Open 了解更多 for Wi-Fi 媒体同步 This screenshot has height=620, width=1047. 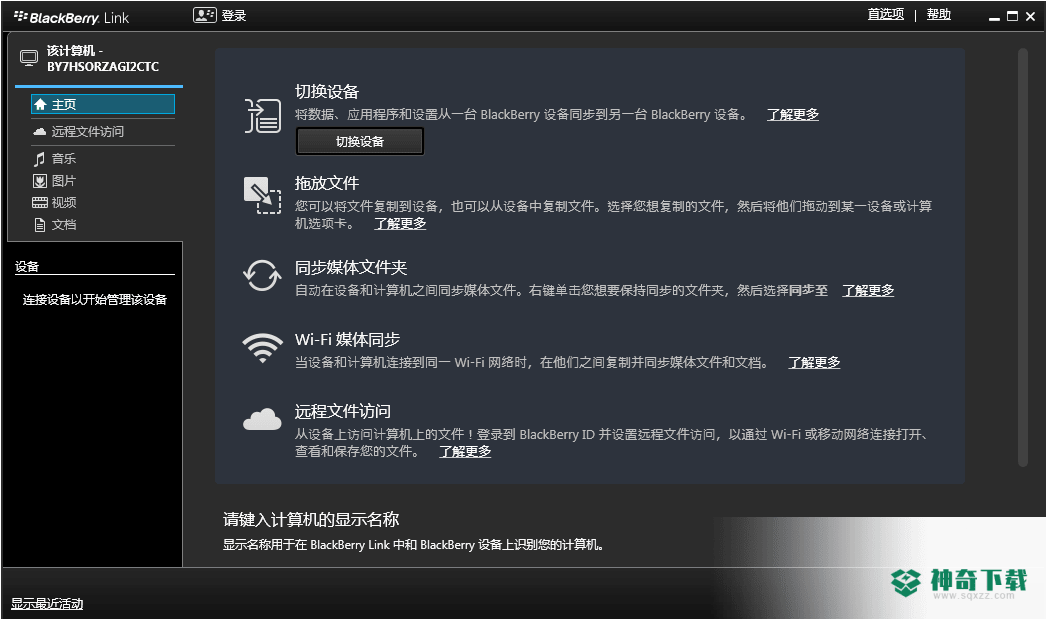pos(814,362)
